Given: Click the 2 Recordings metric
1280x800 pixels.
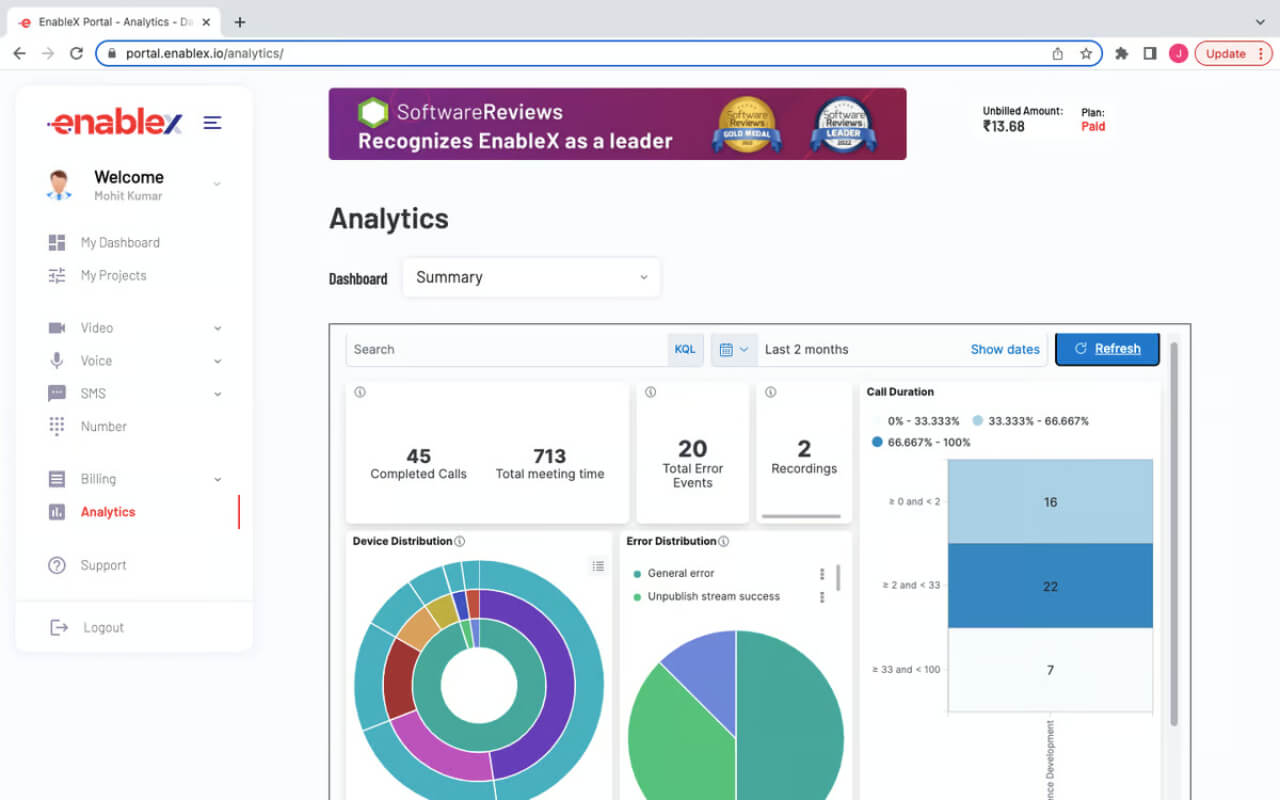Looking at the screenshot, I should coord(804,456).
